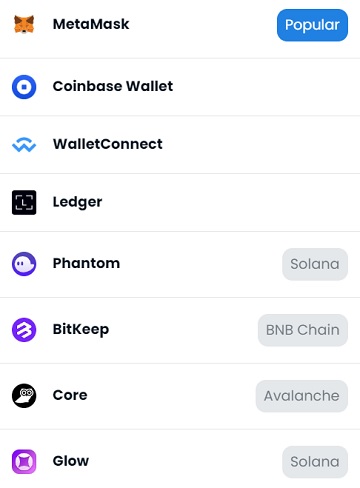Choose the BitKeep wallet name
360x488 pixels.
81,330
